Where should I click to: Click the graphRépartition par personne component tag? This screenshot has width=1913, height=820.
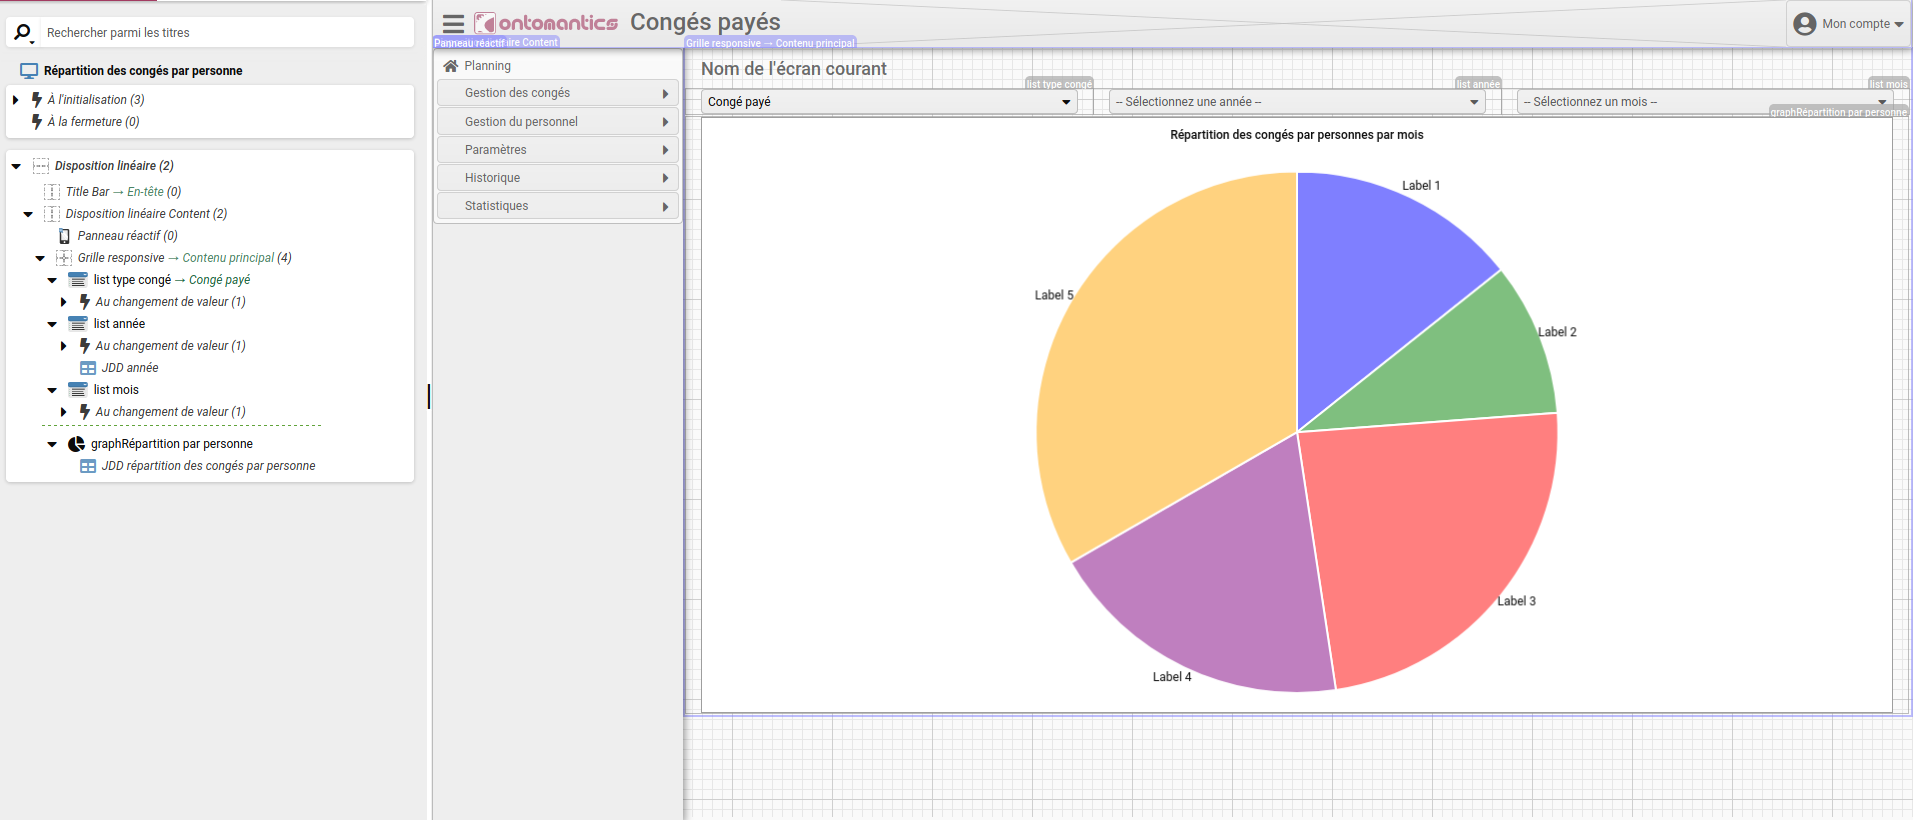click(1839, 112)
